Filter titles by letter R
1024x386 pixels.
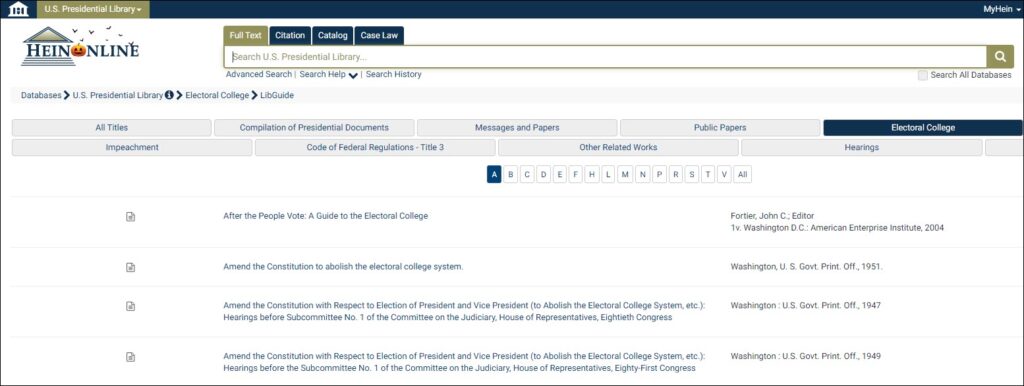[x=675, y=175]
